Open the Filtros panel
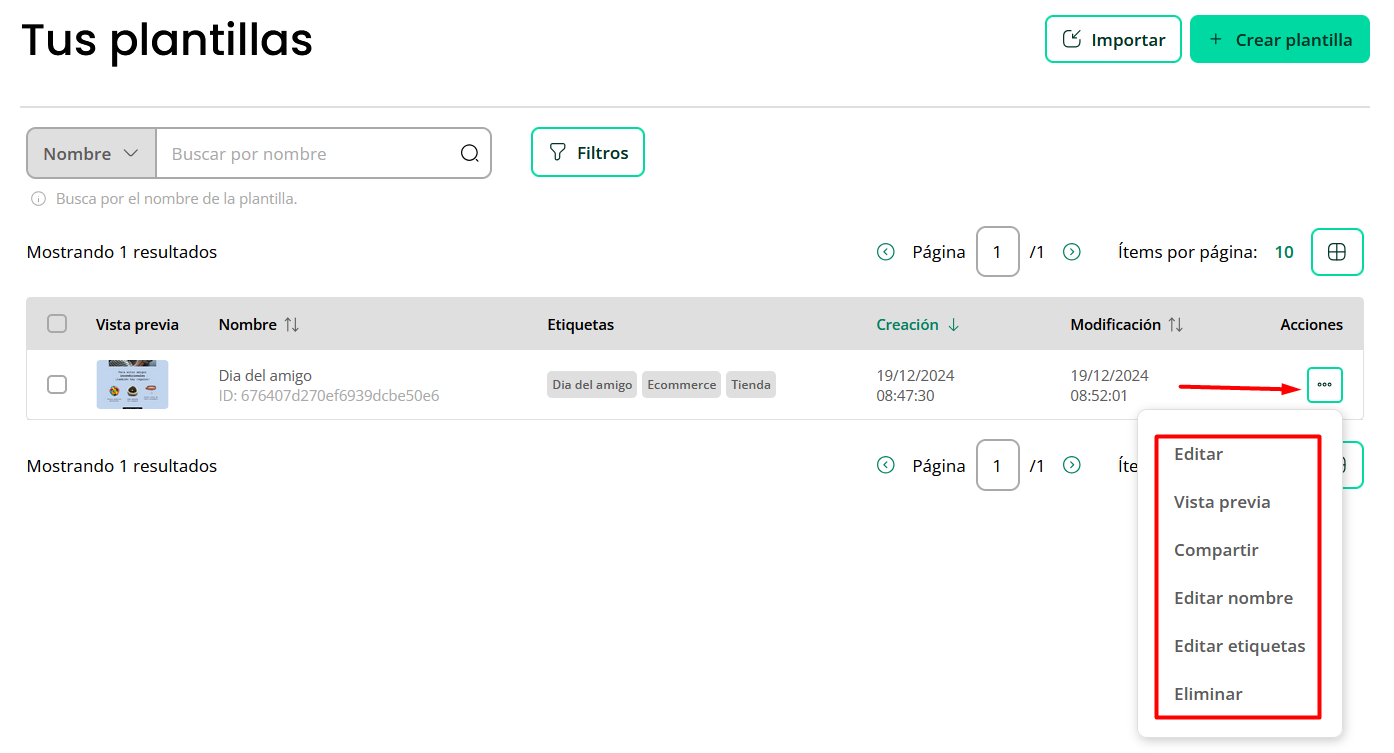Image resolution: width=1394 pixels, height=753 pixels. point(587,153)
